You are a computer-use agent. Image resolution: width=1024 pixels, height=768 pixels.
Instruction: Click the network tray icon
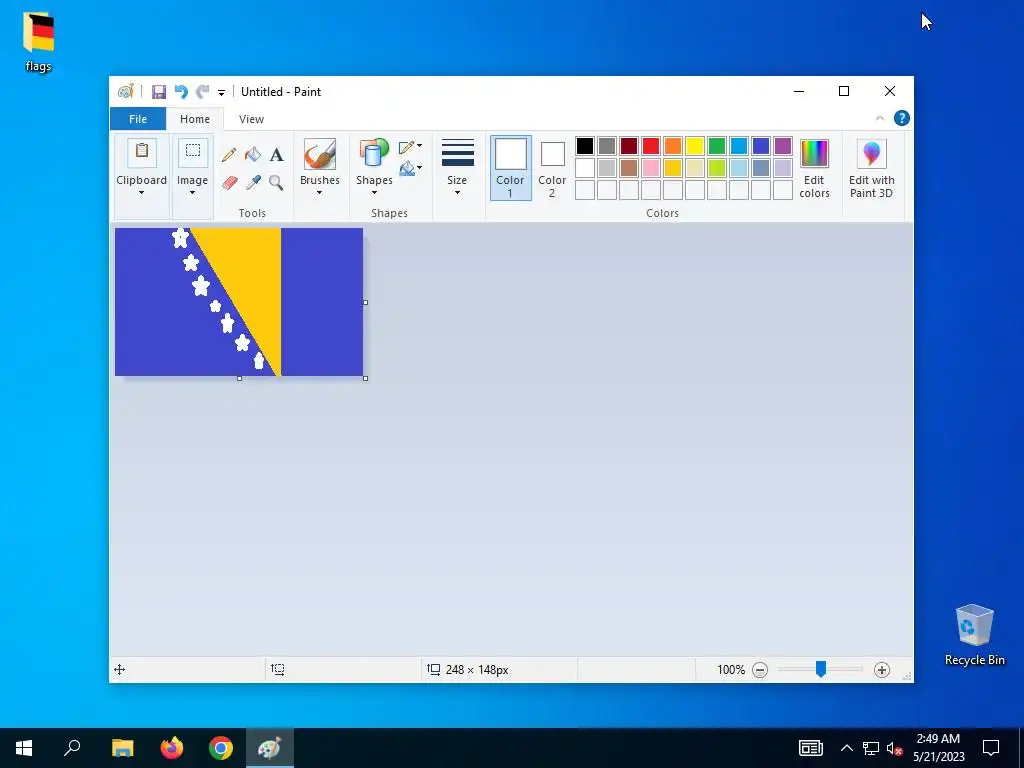tap(871, 748)
